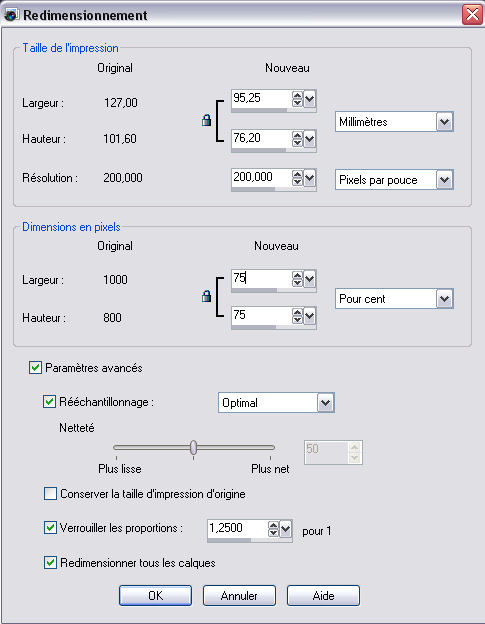Click the pixel height input field

pos(262,316)
